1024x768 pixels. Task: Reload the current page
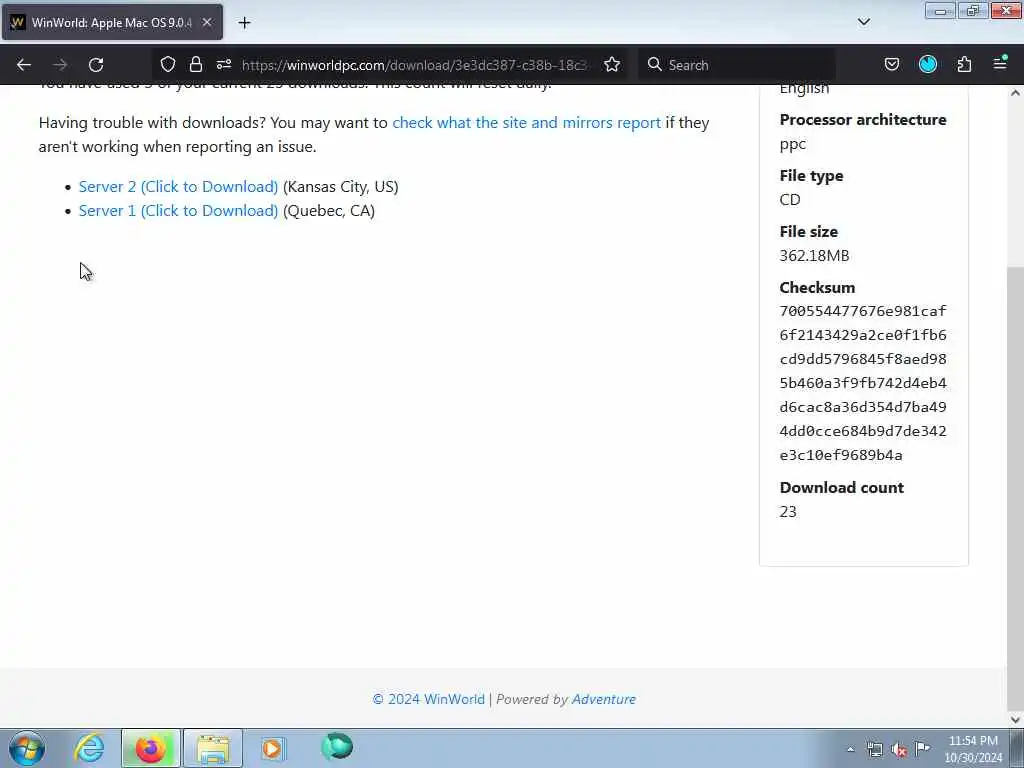coord(96,65)
